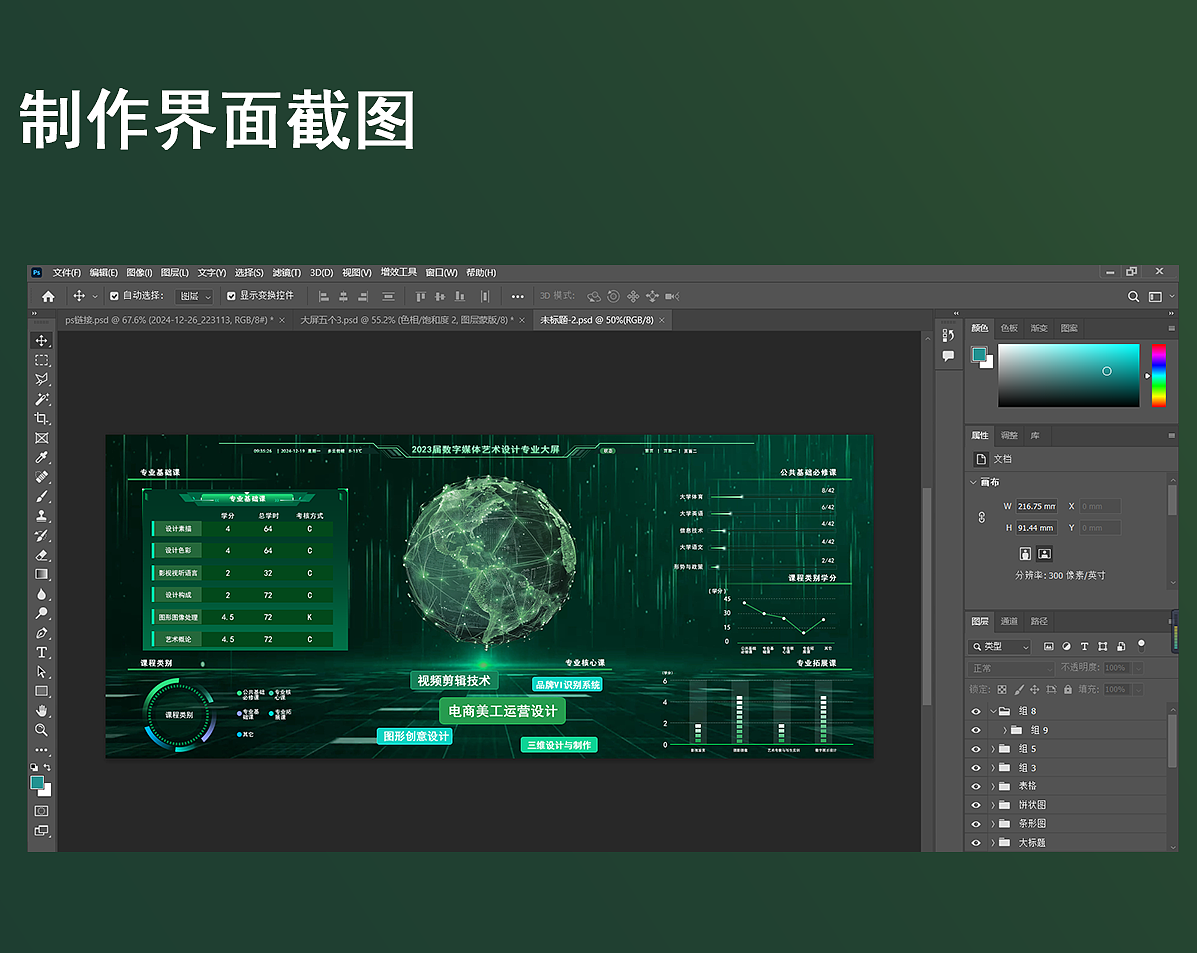1197x953 pixels.
Task: Open the blend mode dropdown showing 正常
Action: (x=1011, y=668)
